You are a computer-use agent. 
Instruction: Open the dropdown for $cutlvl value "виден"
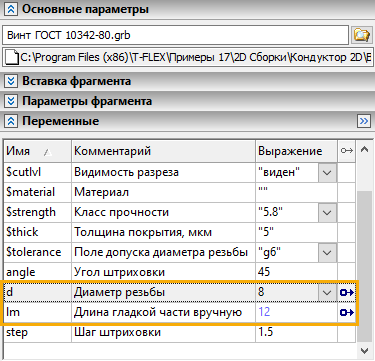[x=327, y=173]
